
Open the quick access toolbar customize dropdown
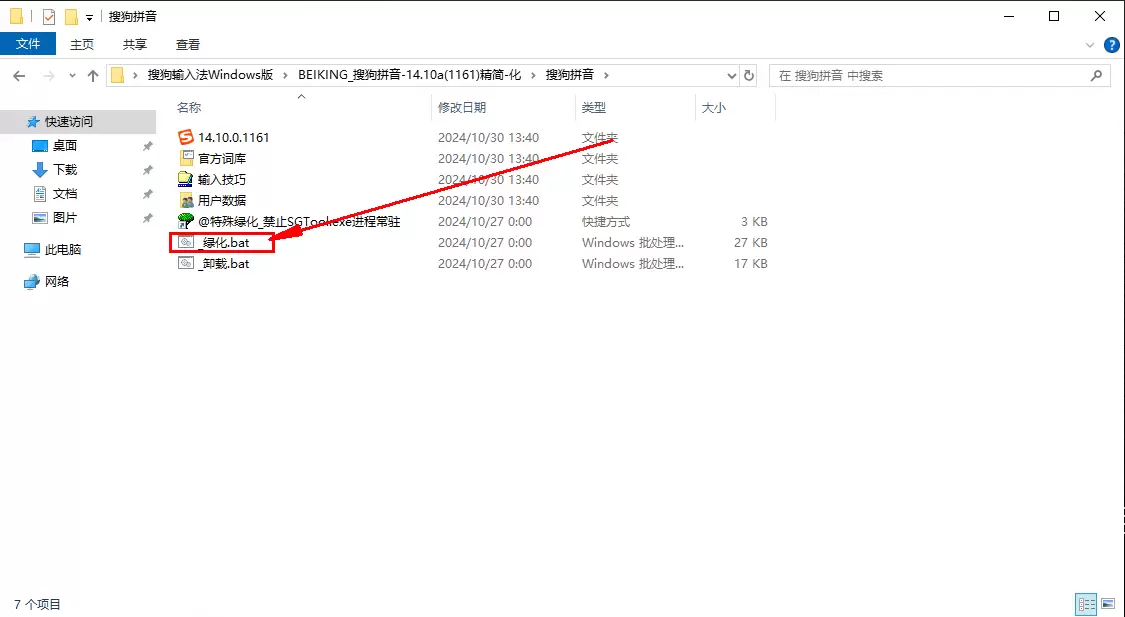point(89,18)
